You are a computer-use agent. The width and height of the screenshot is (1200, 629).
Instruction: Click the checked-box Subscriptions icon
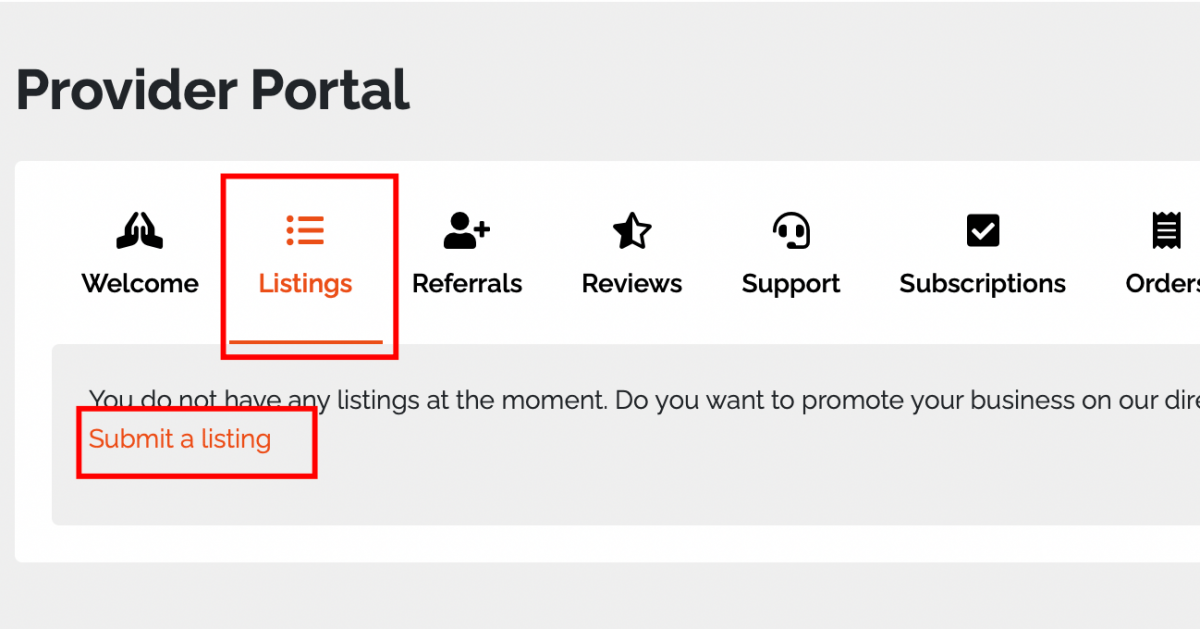tap(983, 231)
